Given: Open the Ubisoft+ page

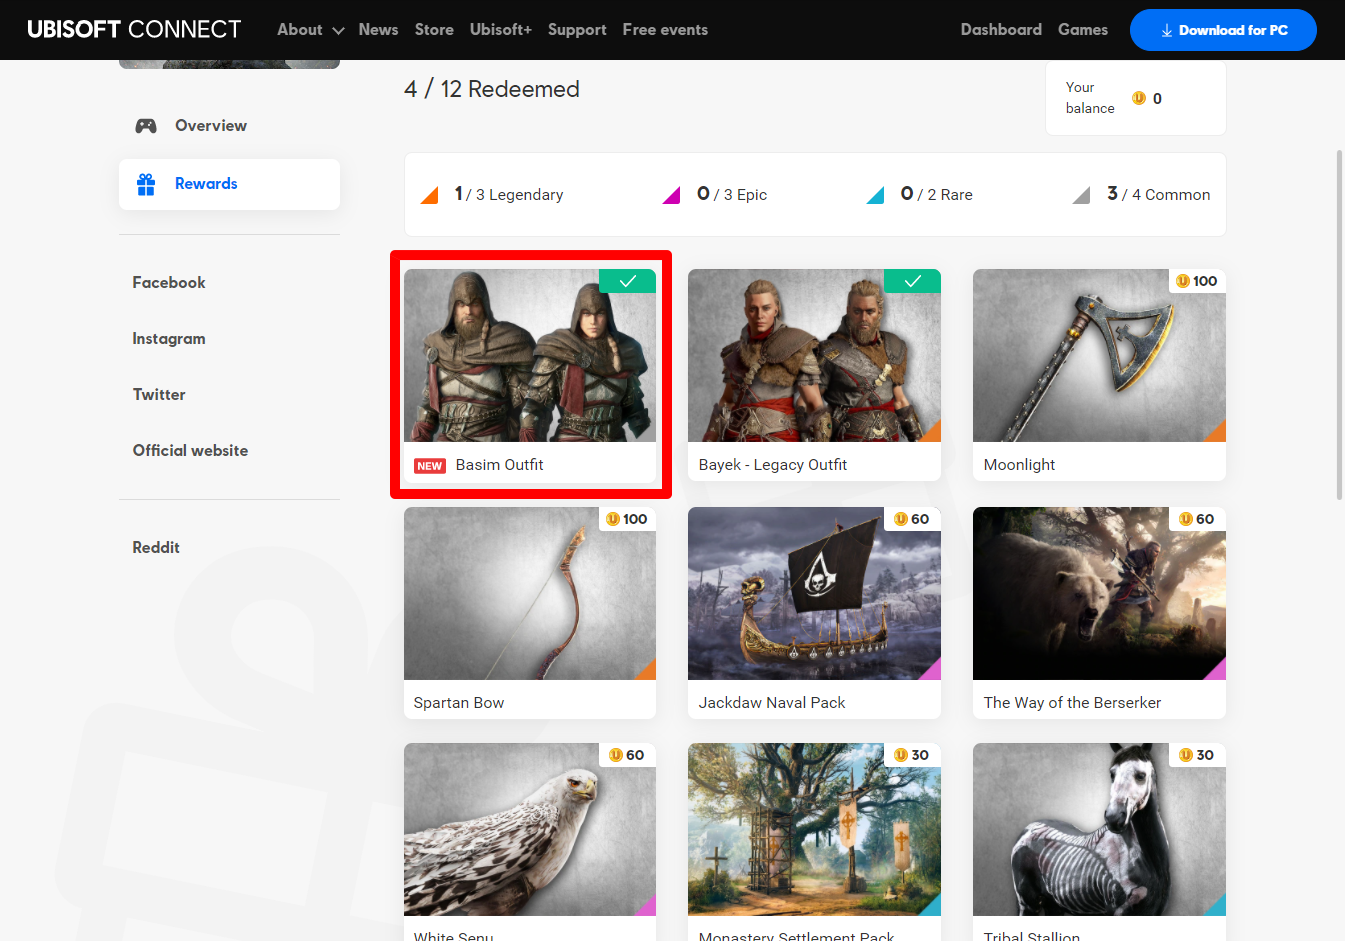Looking at the screenshot, I should [x=501, y=30].
